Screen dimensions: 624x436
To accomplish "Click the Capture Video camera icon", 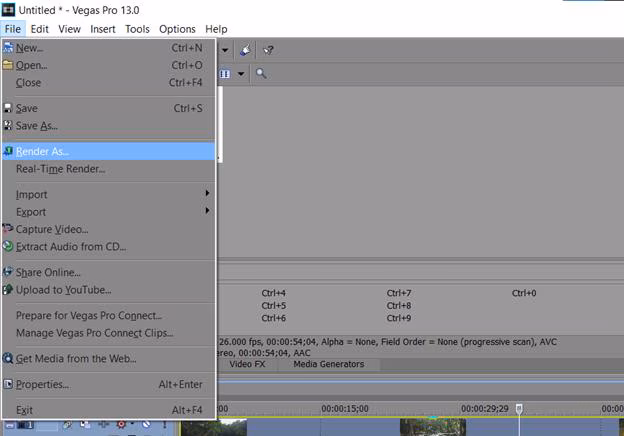I will [8, 229].
